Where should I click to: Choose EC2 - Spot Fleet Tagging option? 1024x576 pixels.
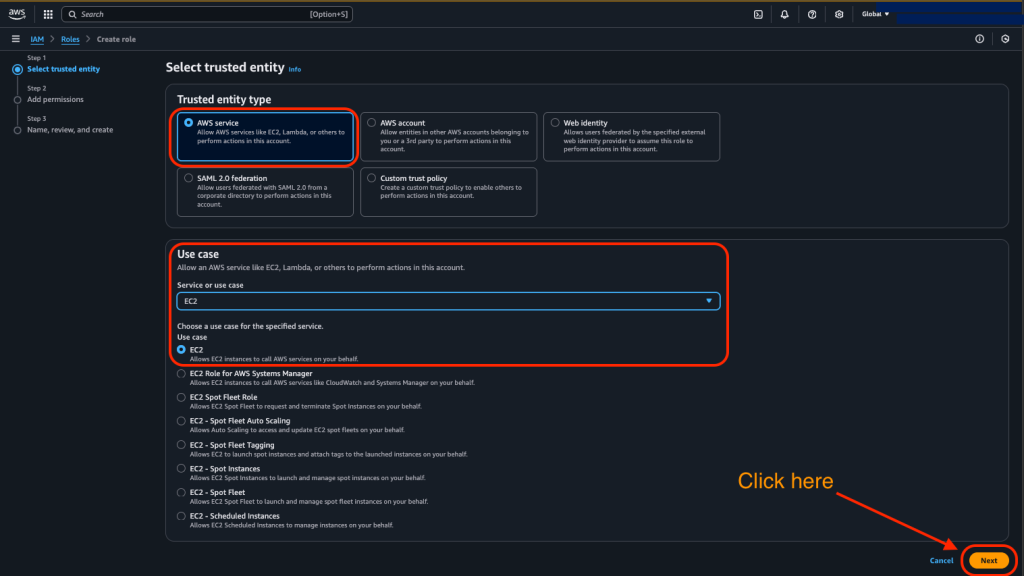click(182, 445)
